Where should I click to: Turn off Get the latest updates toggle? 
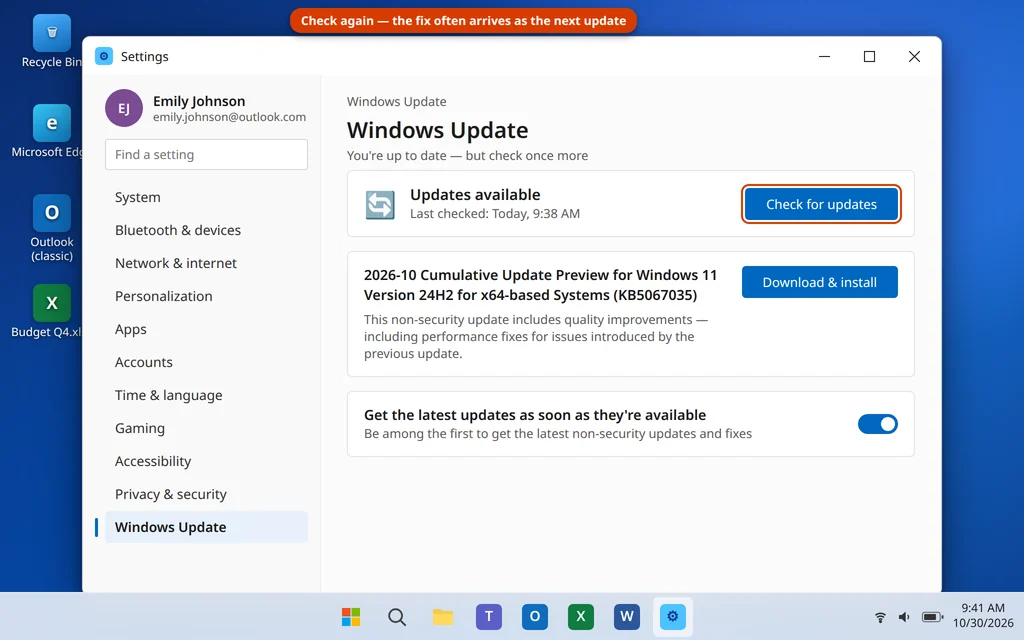(x=878, y=424)
